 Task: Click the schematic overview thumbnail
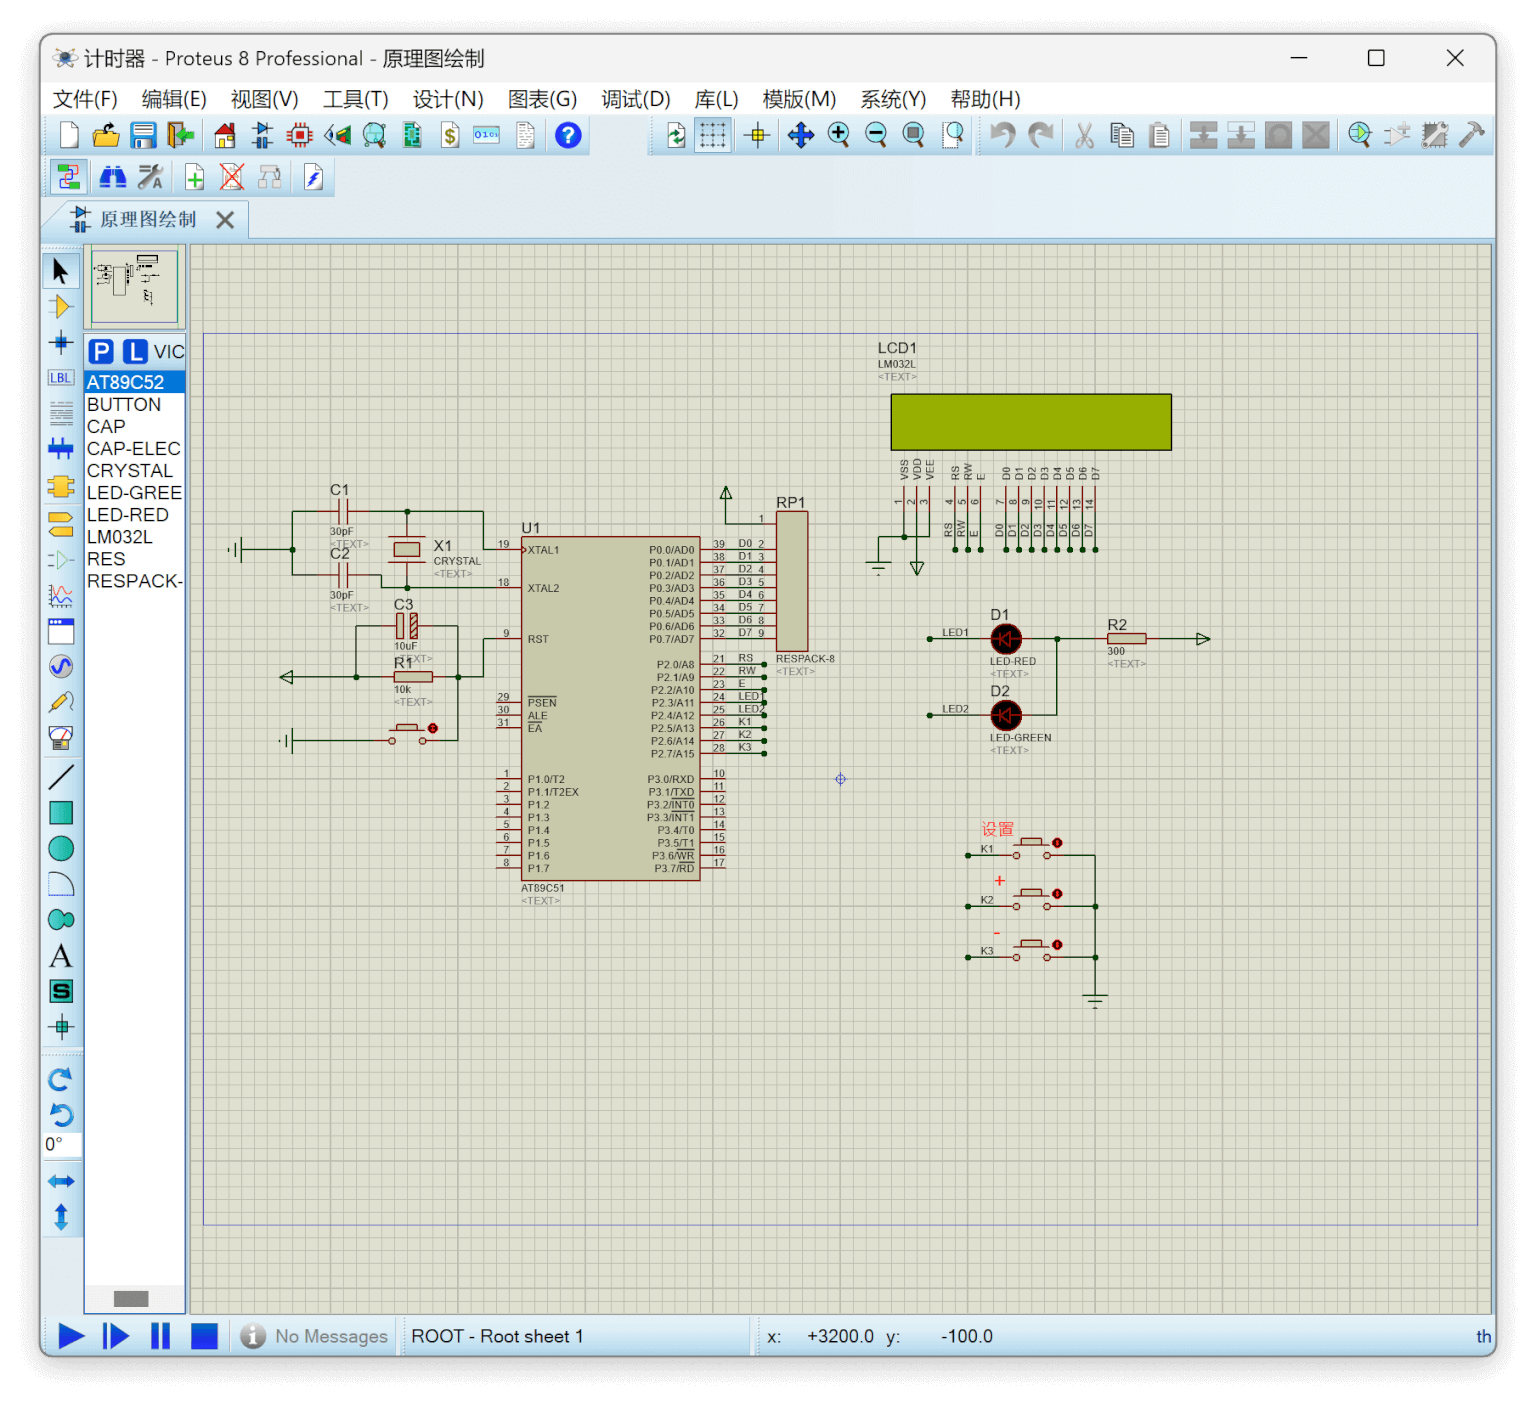pos(135,286)
